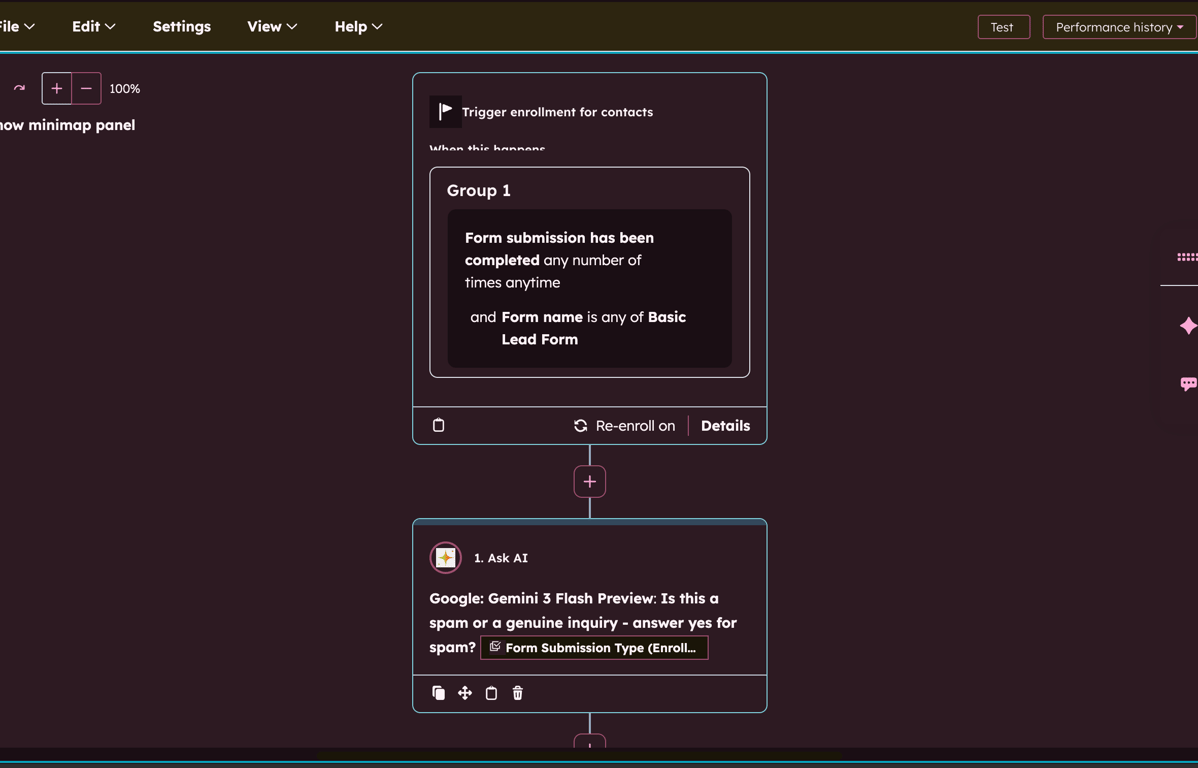Select the Duplicate action icon on Ask AI

click(438, 693)
